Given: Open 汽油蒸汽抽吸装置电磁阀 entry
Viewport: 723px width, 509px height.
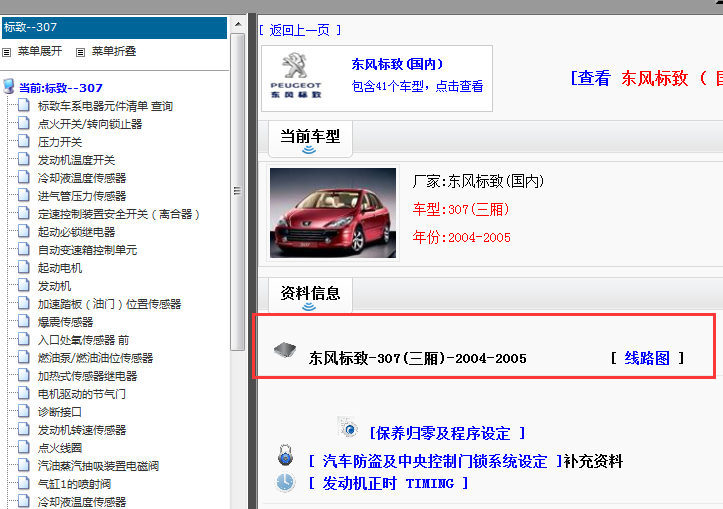Looking at the screenshot, I should tap(98, 466).
